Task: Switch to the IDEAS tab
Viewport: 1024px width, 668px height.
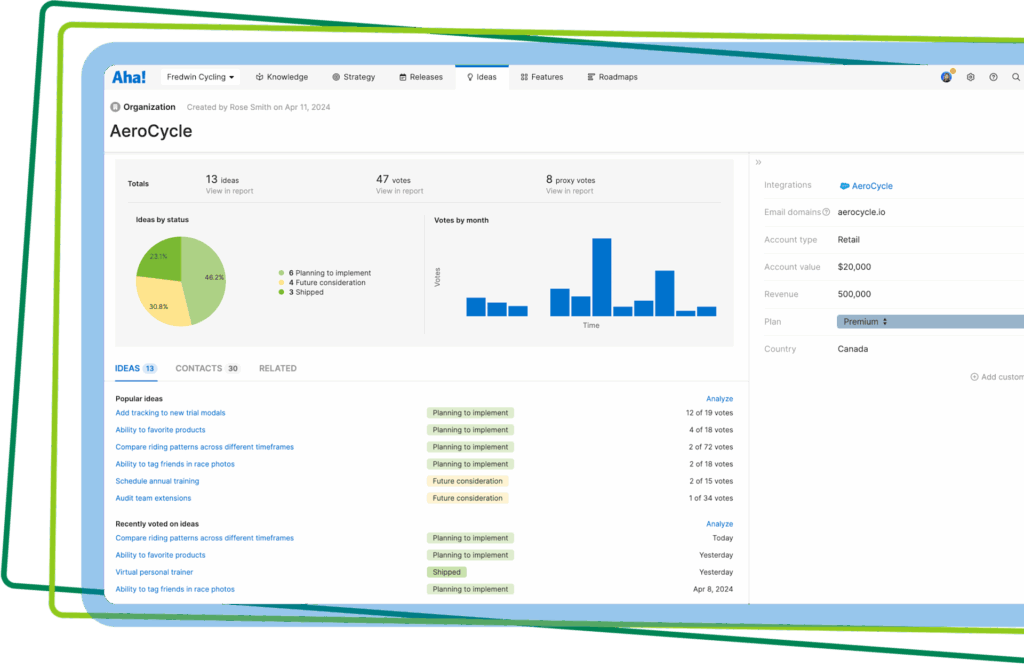Action: 135,368
